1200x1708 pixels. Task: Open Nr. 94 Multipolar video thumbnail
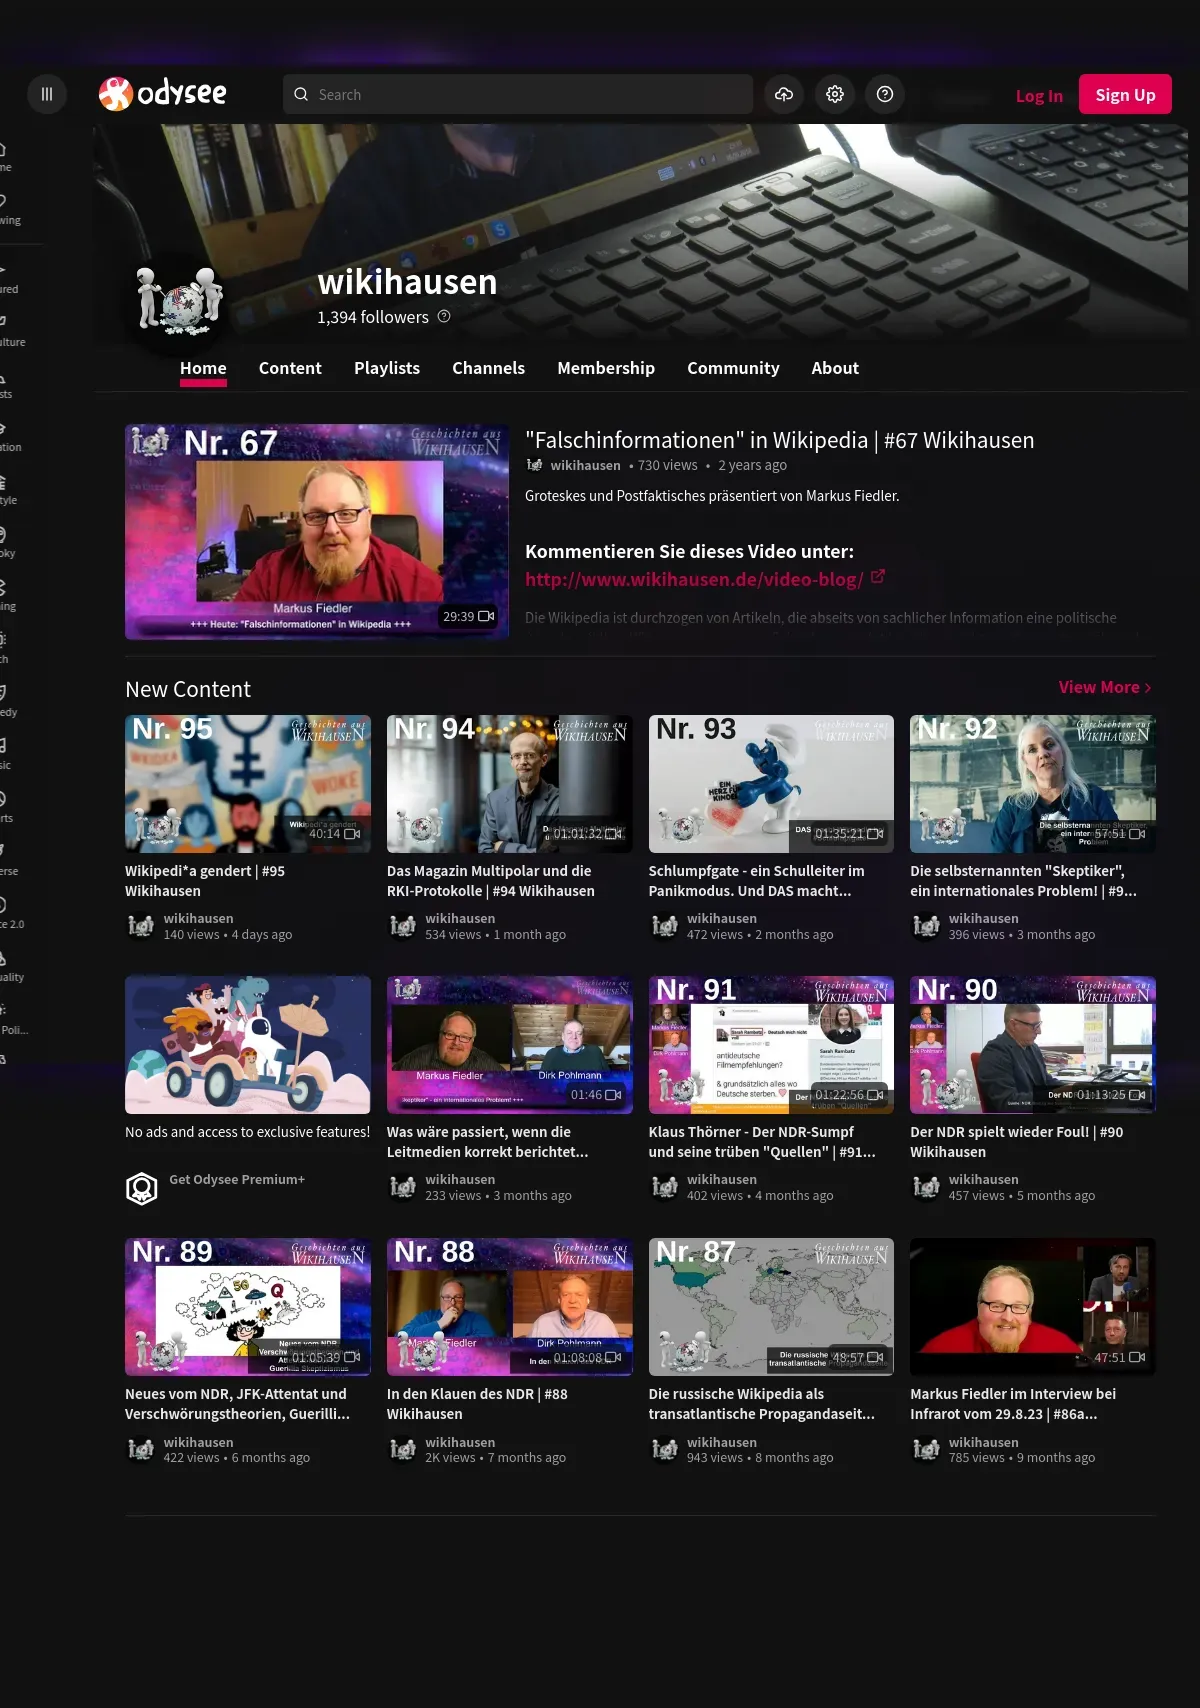point(510,784)
